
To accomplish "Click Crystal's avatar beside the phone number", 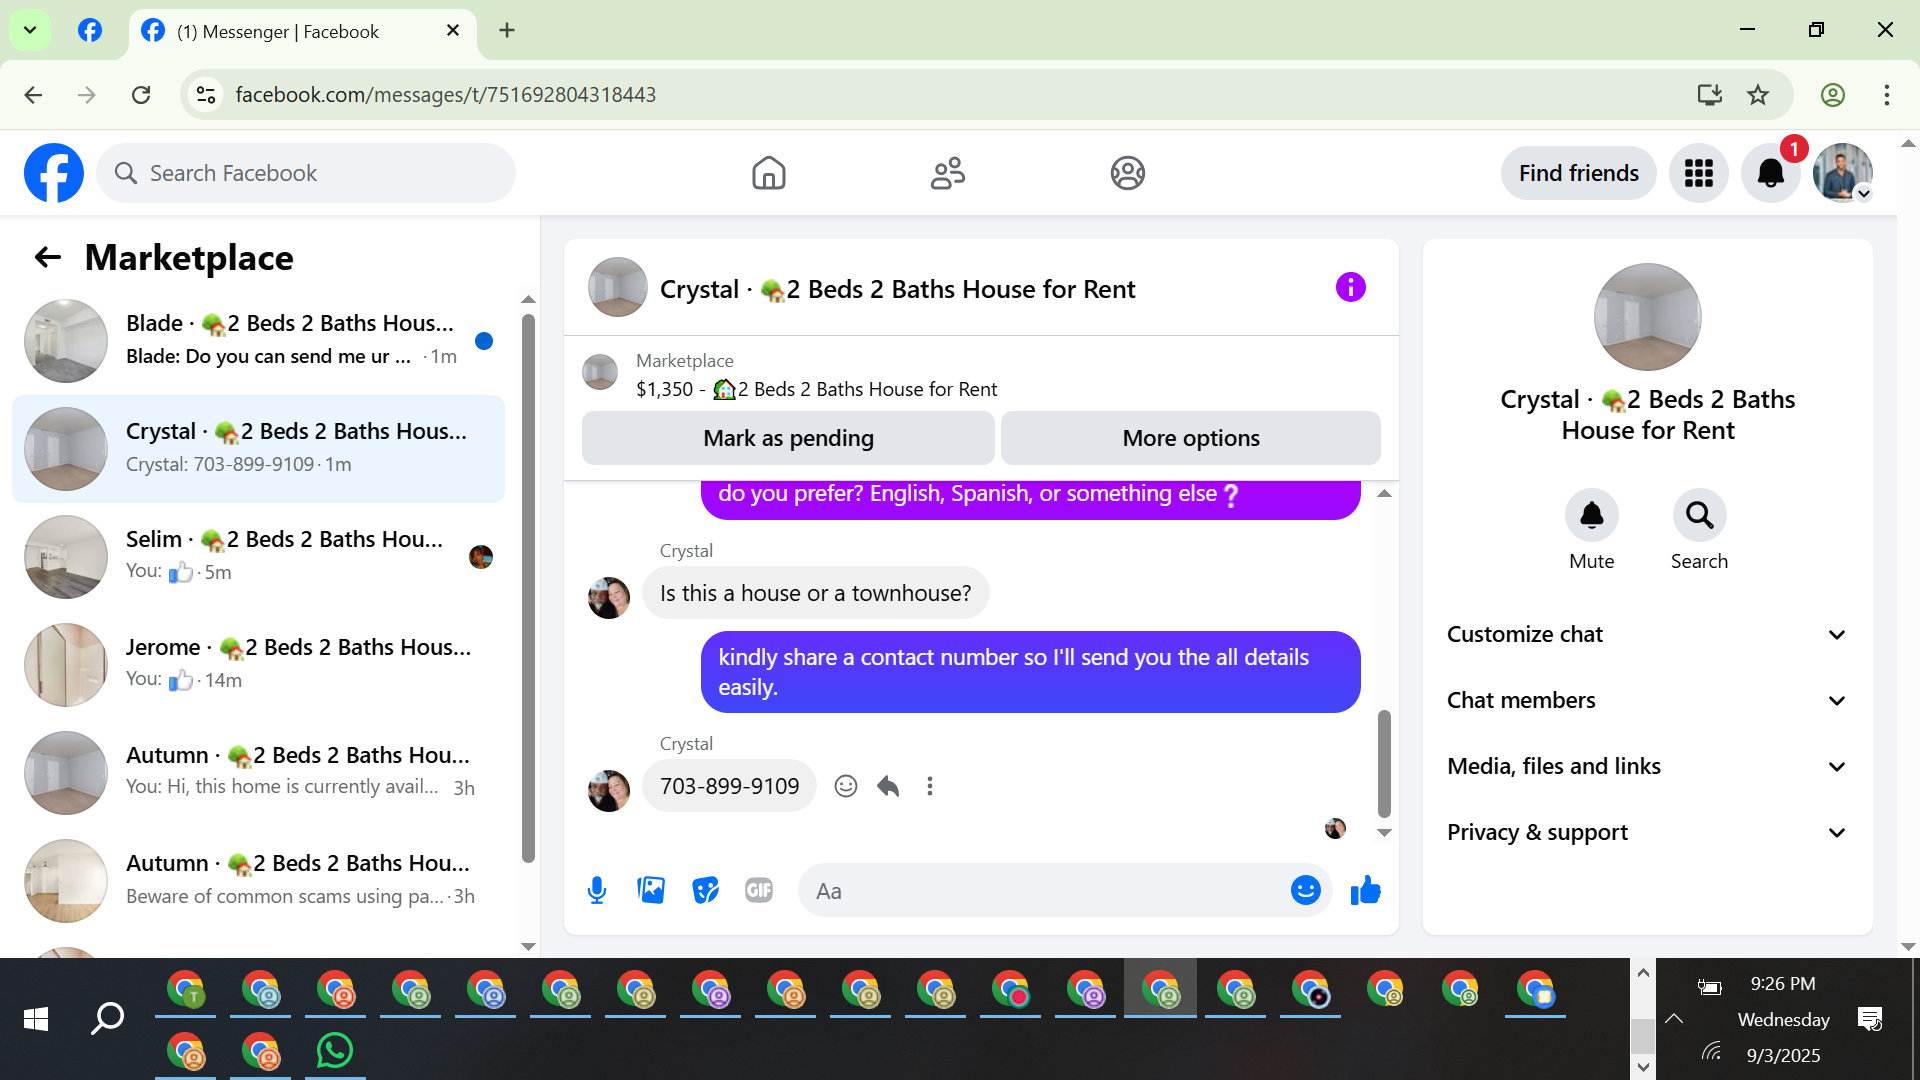I will [609, 791].
